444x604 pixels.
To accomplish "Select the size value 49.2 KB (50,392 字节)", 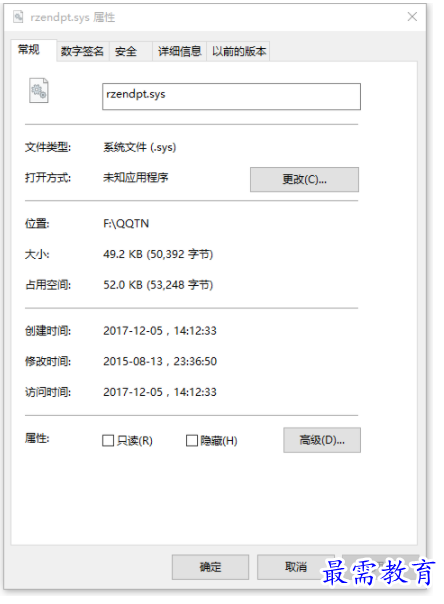I will 158,254.
